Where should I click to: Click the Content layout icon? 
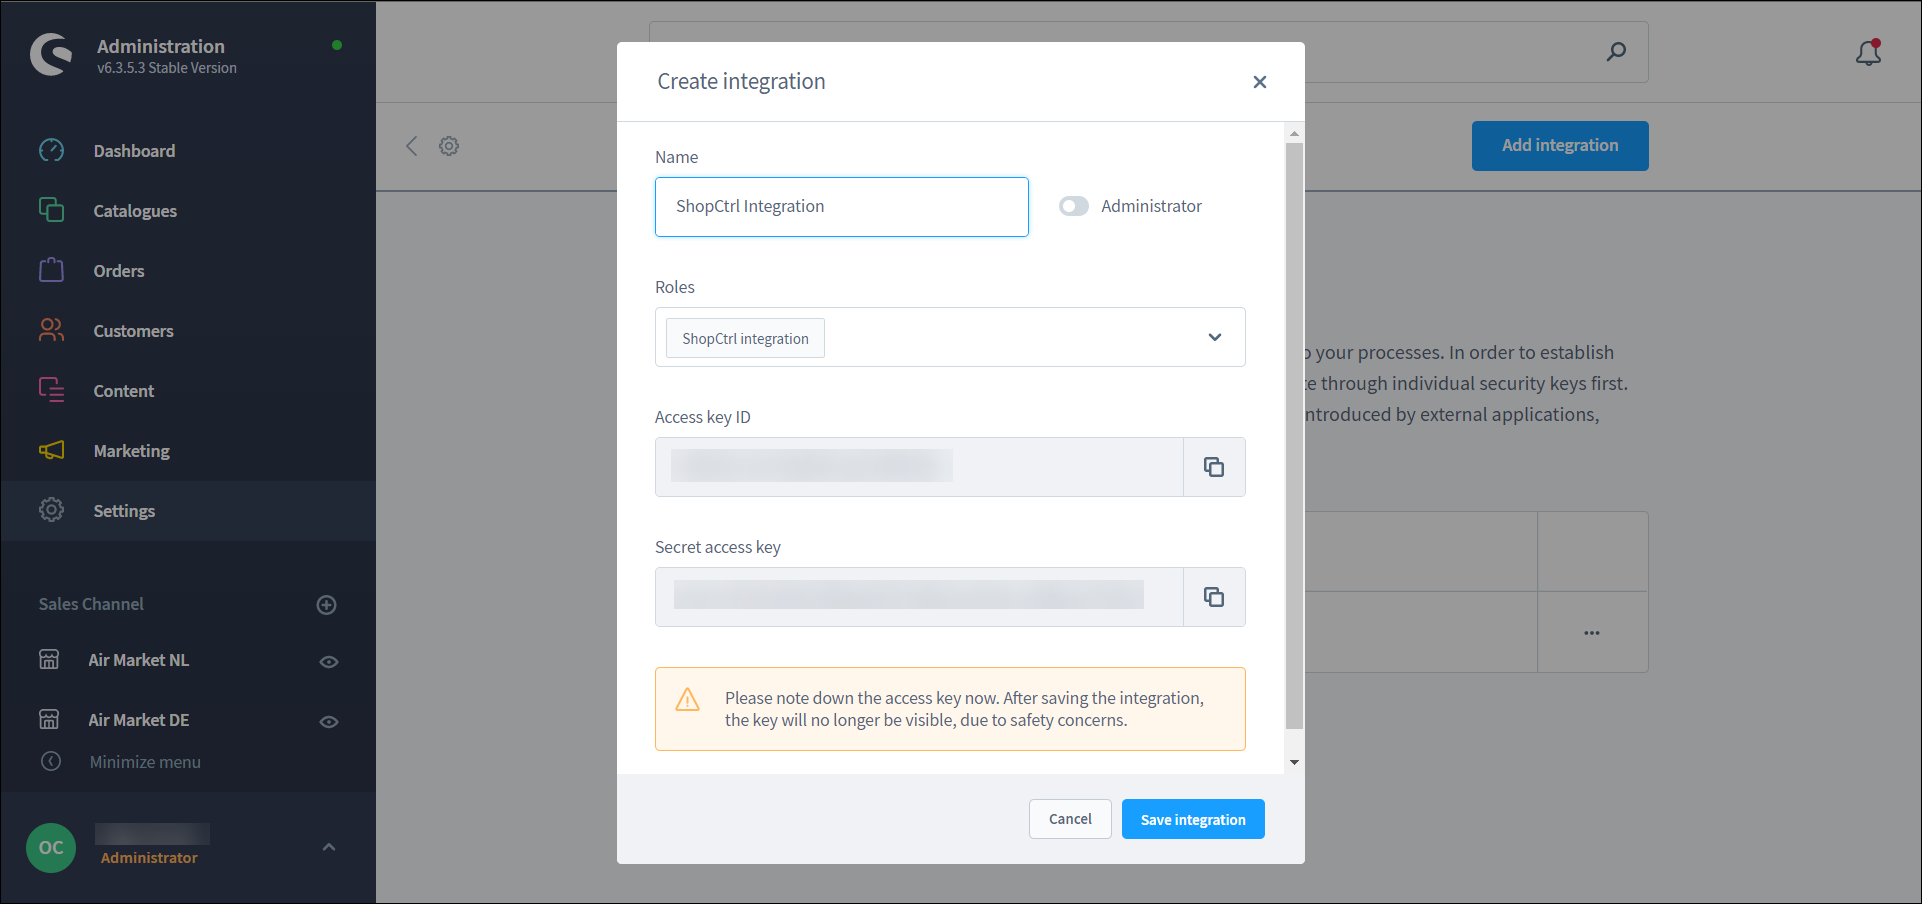(51, 390)
